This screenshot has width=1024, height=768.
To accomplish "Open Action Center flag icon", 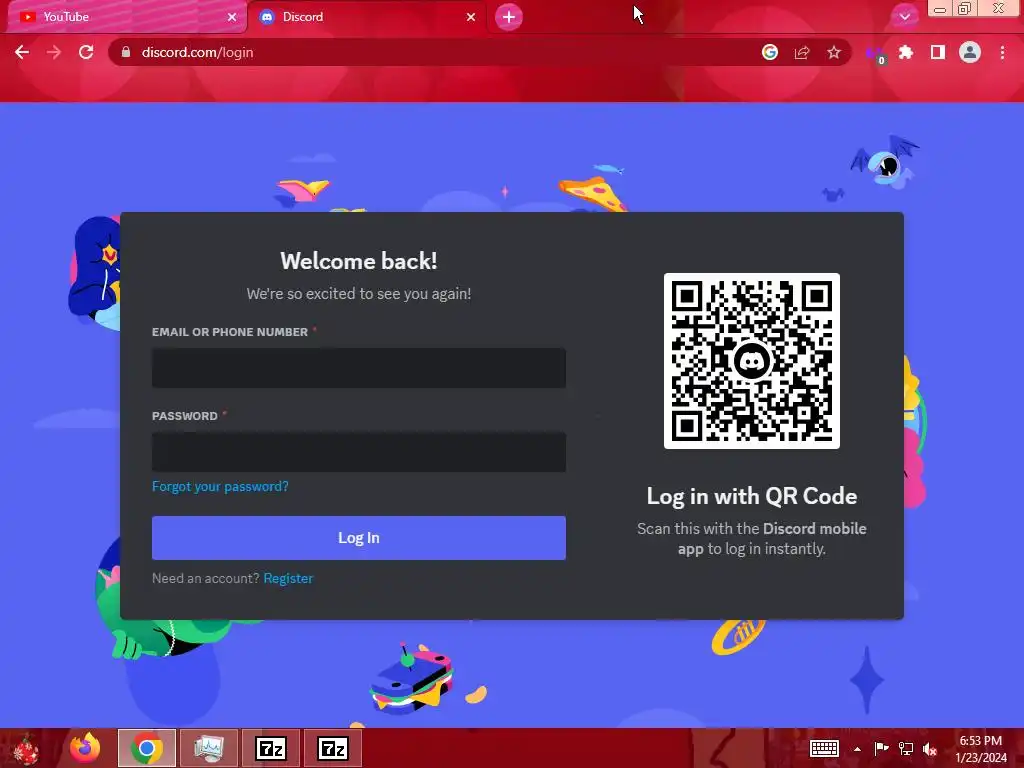I will click(881, 748).
